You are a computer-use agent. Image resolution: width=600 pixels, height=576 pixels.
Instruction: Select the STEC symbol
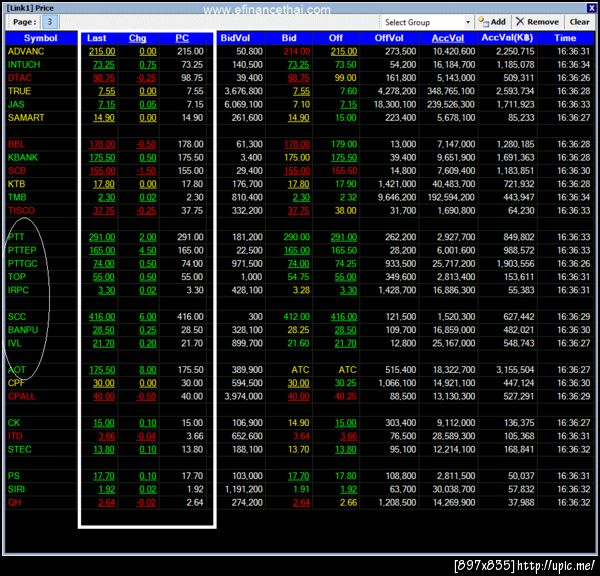(x=20, y=449)
